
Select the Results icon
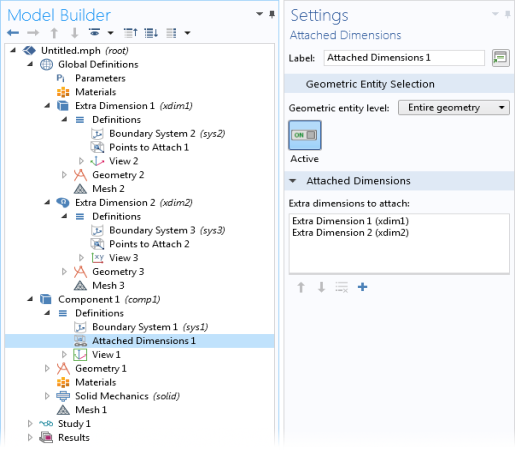pos(46,437)
